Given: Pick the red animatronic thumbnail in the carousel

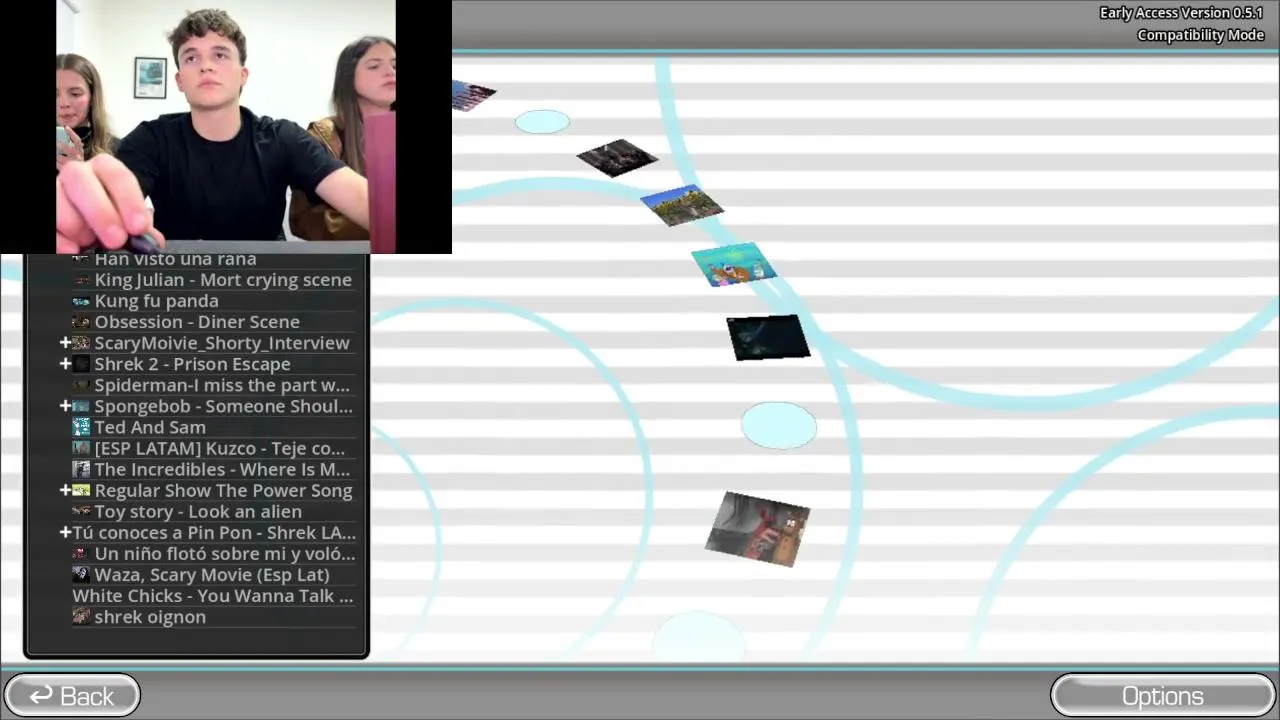Looking at the screenshot, I should pos(757,529).
